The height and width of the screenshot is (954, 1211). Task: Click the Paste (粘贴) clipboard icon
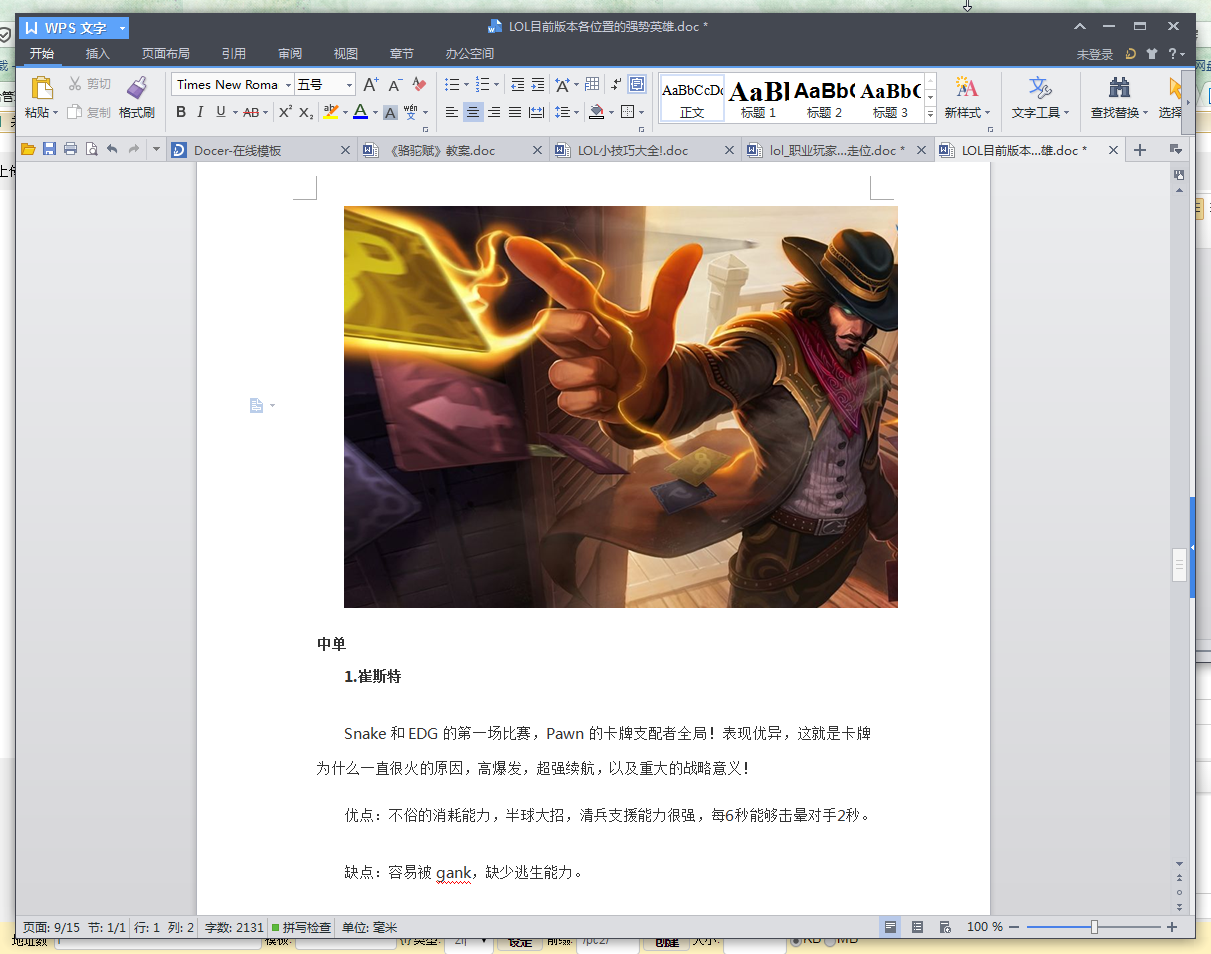coord(41,88)
